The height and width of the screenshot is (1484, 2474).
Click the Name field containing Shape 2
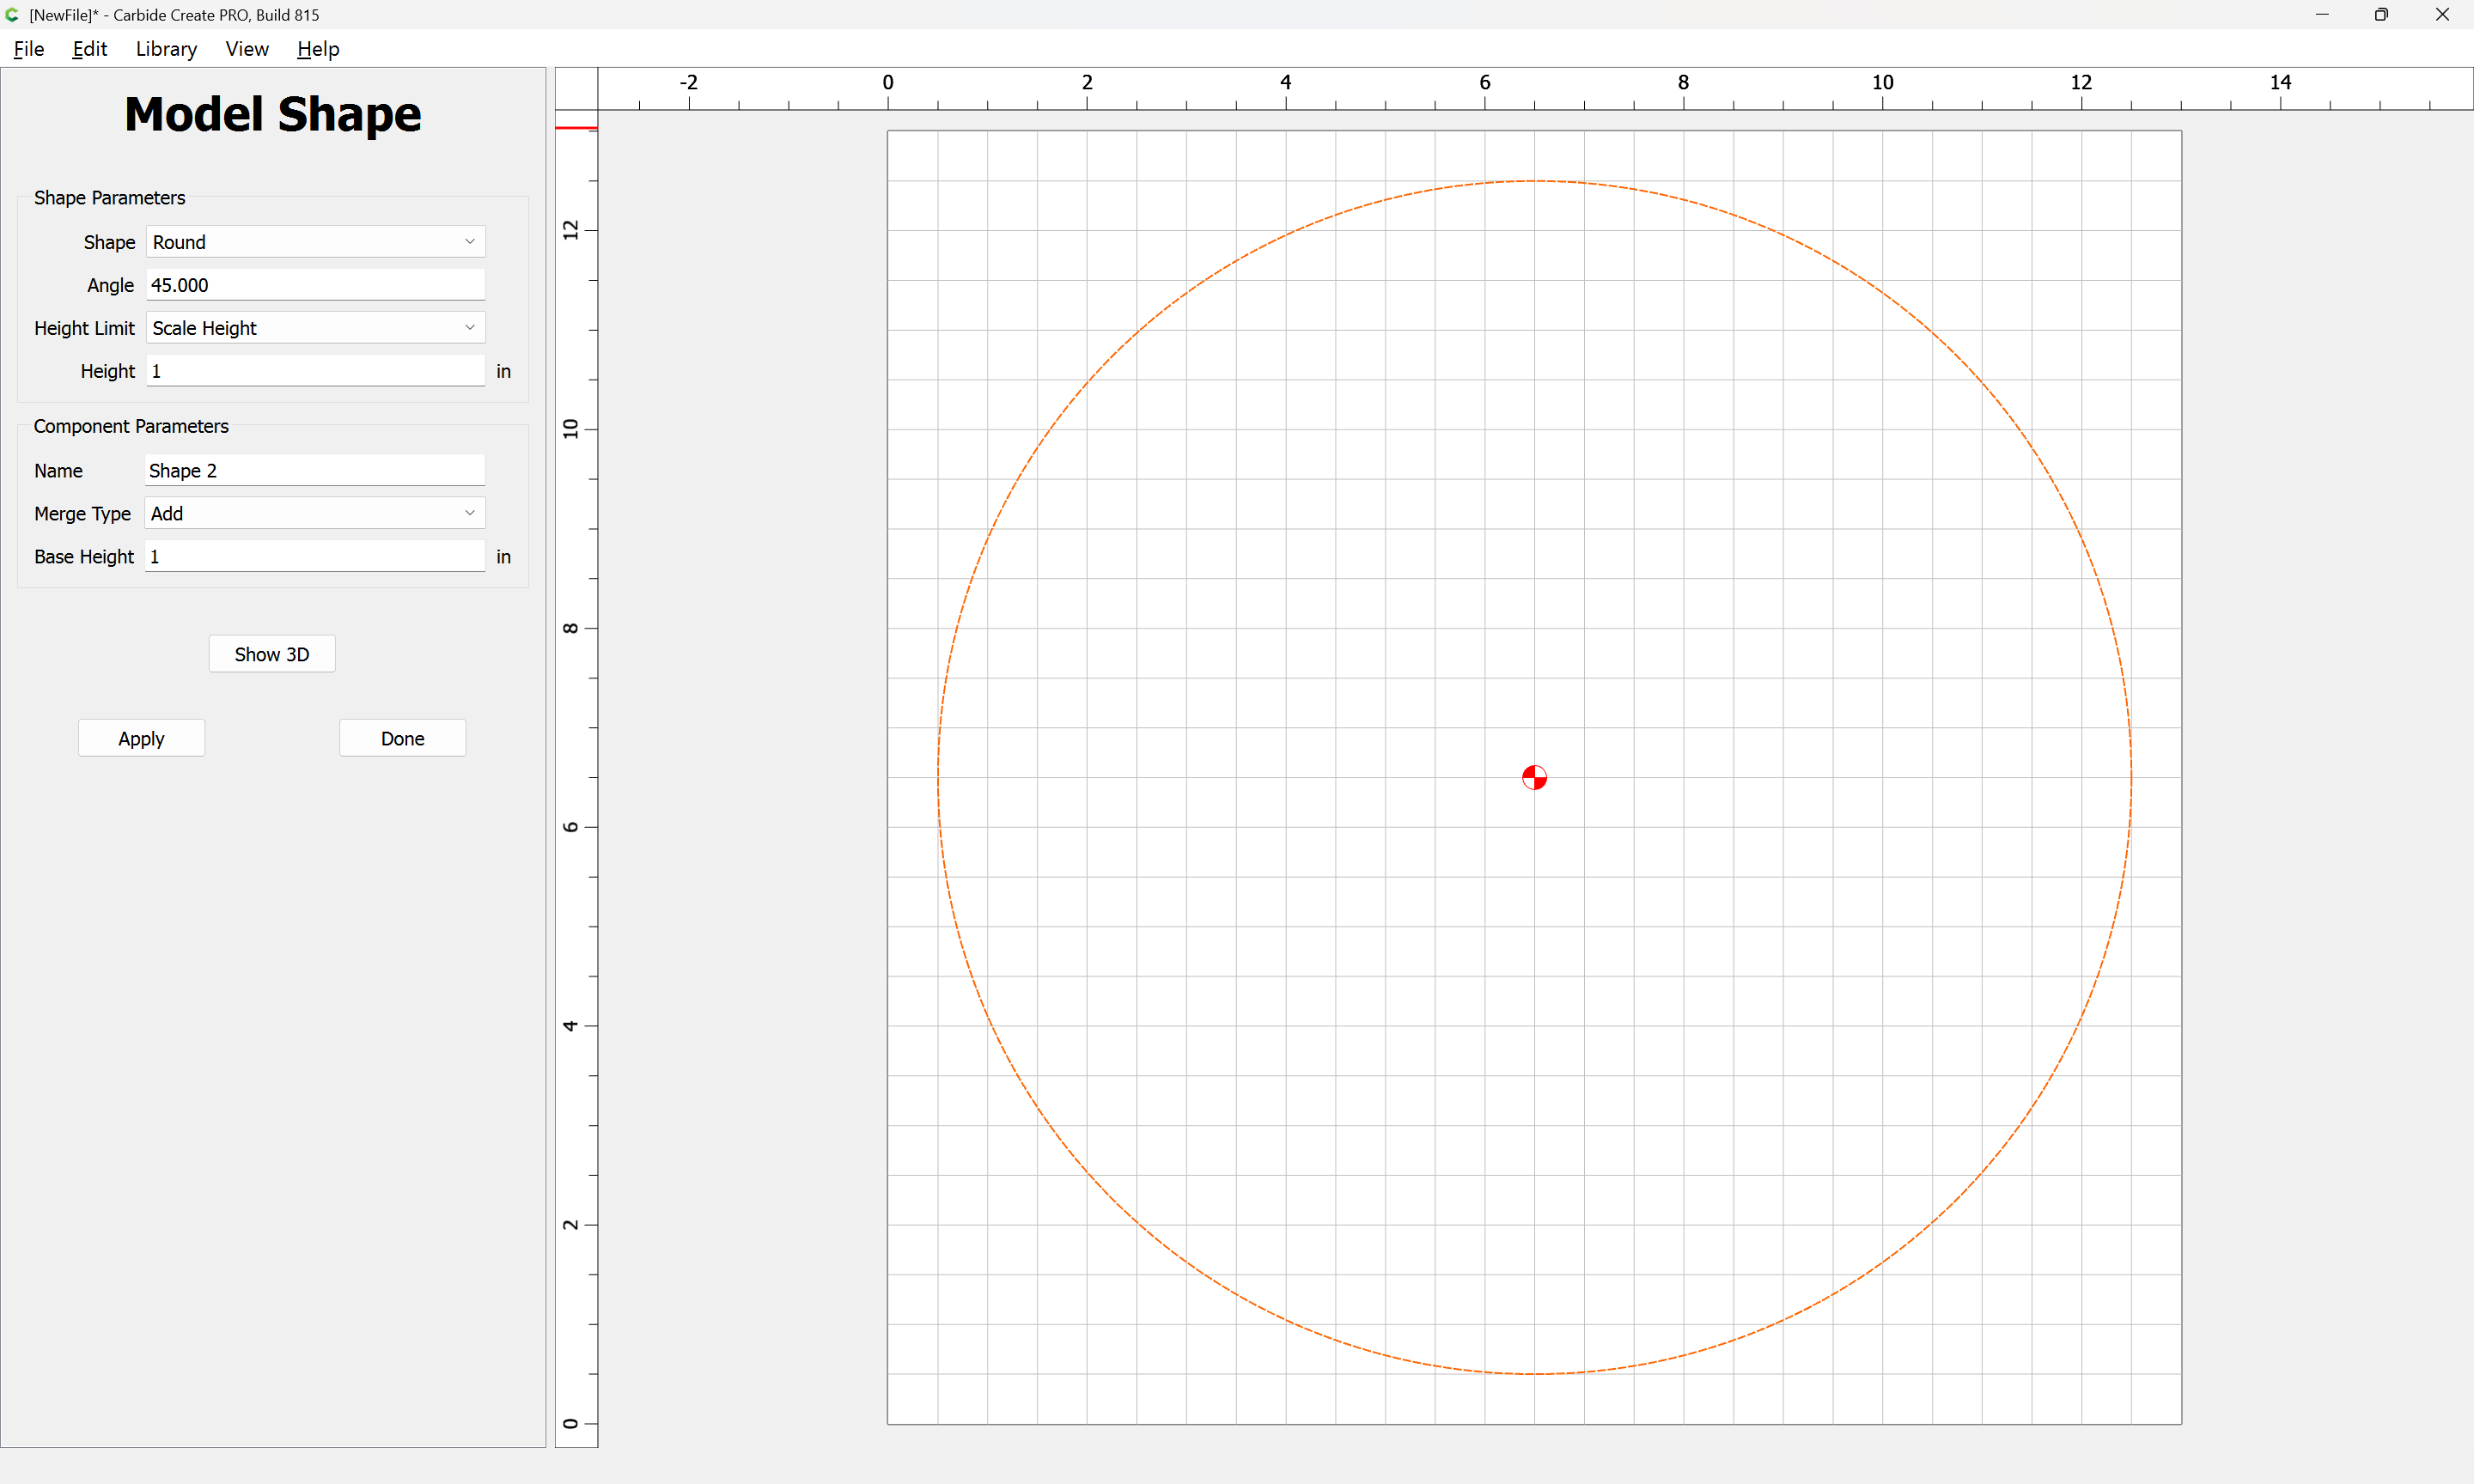tap(315, 470)
